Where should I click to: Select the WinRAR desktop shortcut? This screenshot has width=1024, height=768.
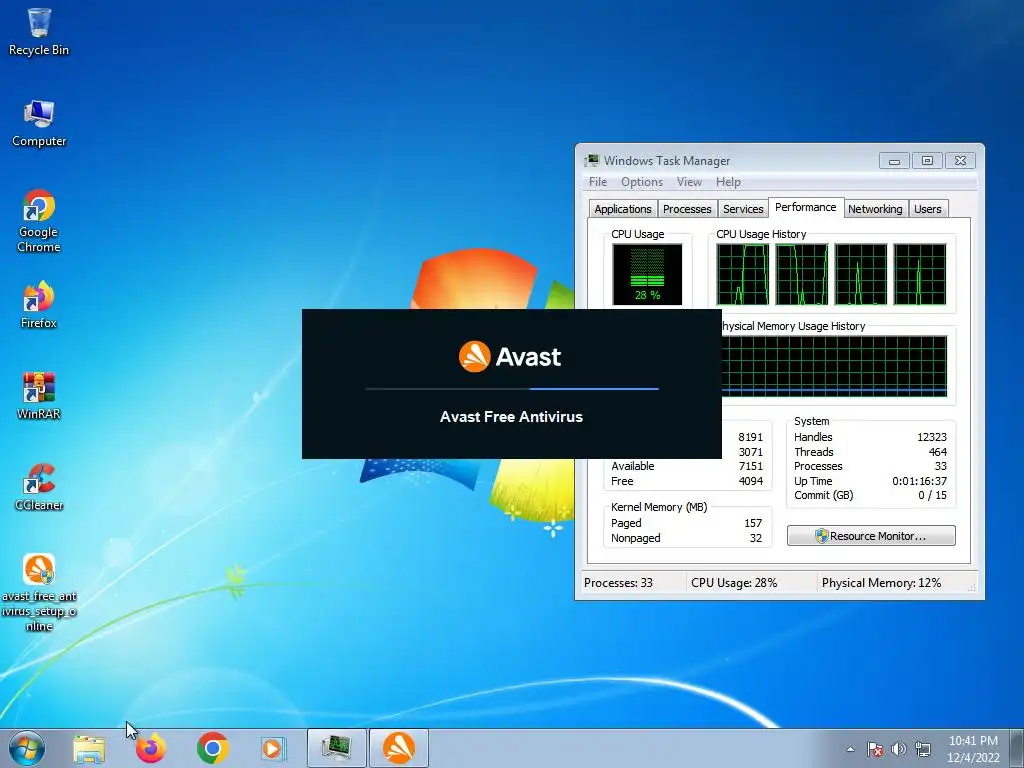click(39, 396)
